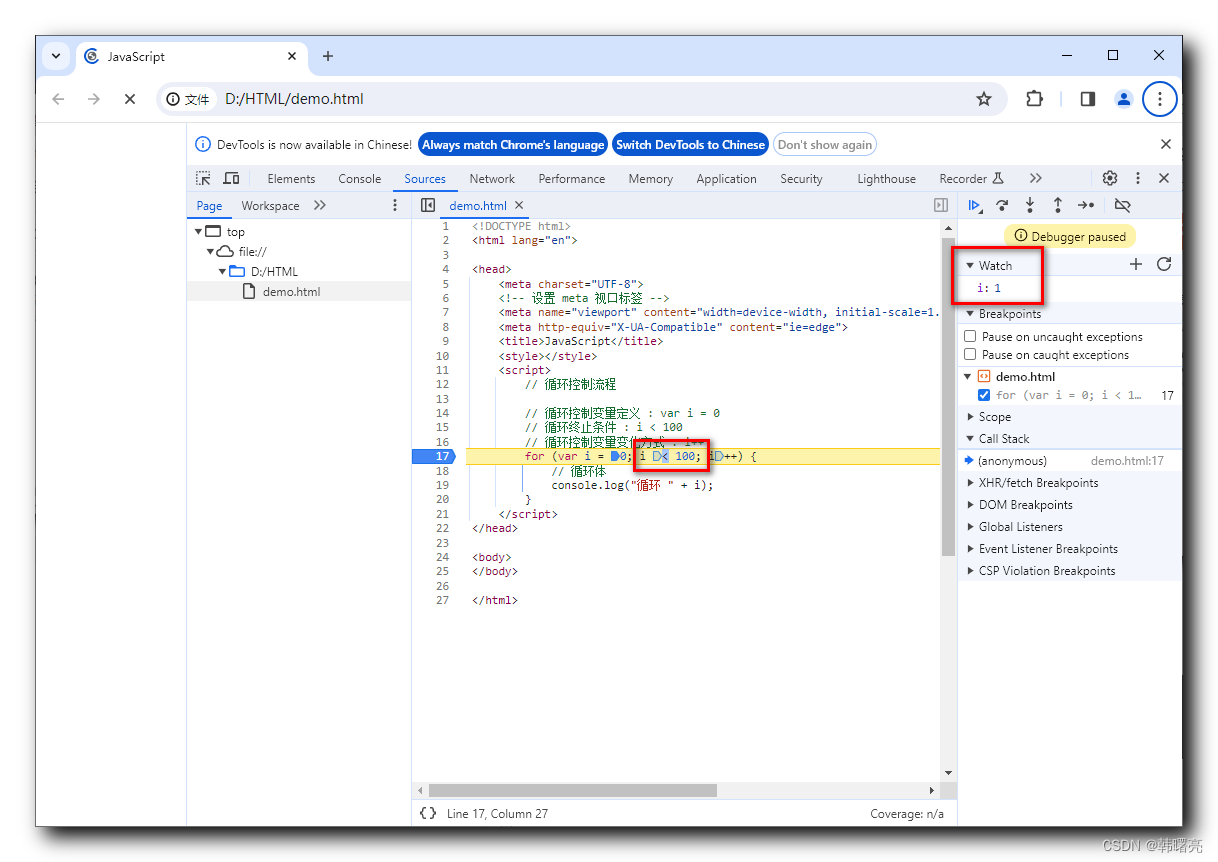Bookmark this page with the star
Screen dimensions: 1218x862
pos(984,99)
